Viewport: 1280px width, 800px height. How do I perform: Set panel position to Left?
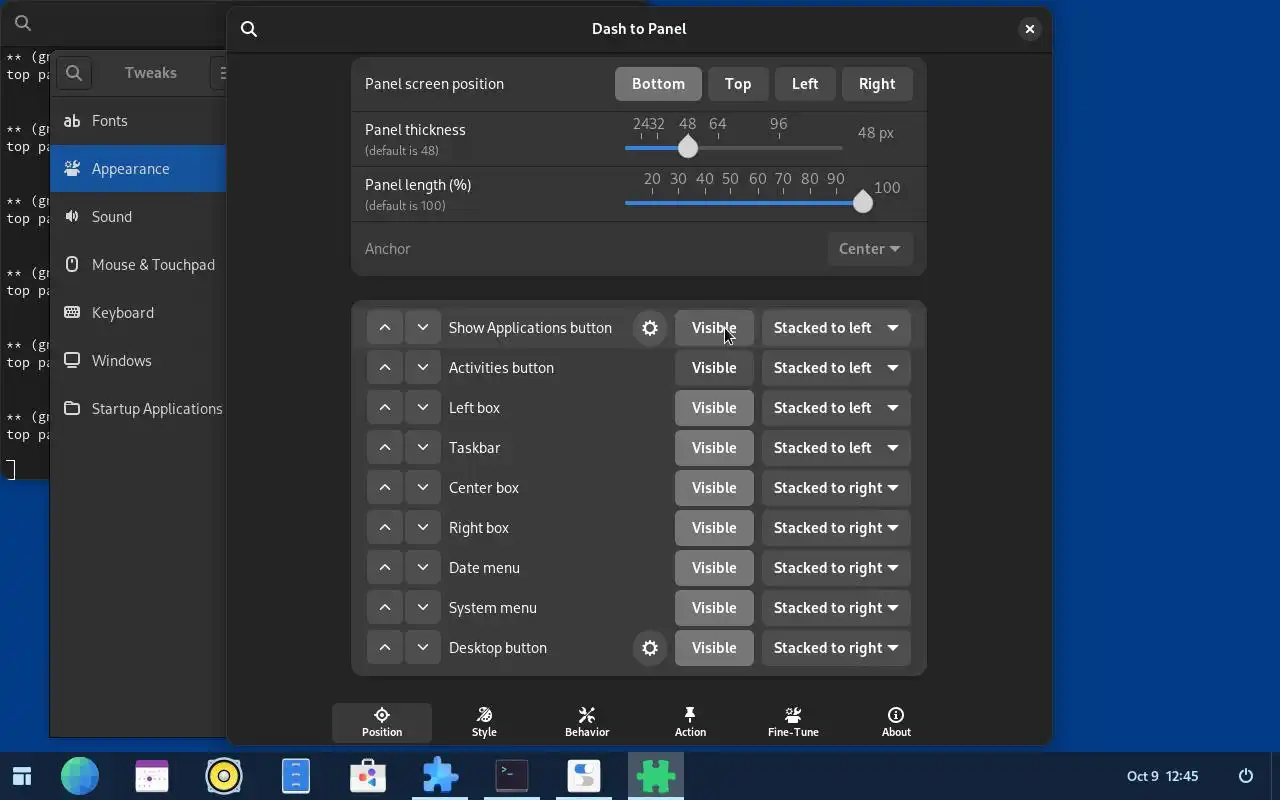tap(805, 84)
